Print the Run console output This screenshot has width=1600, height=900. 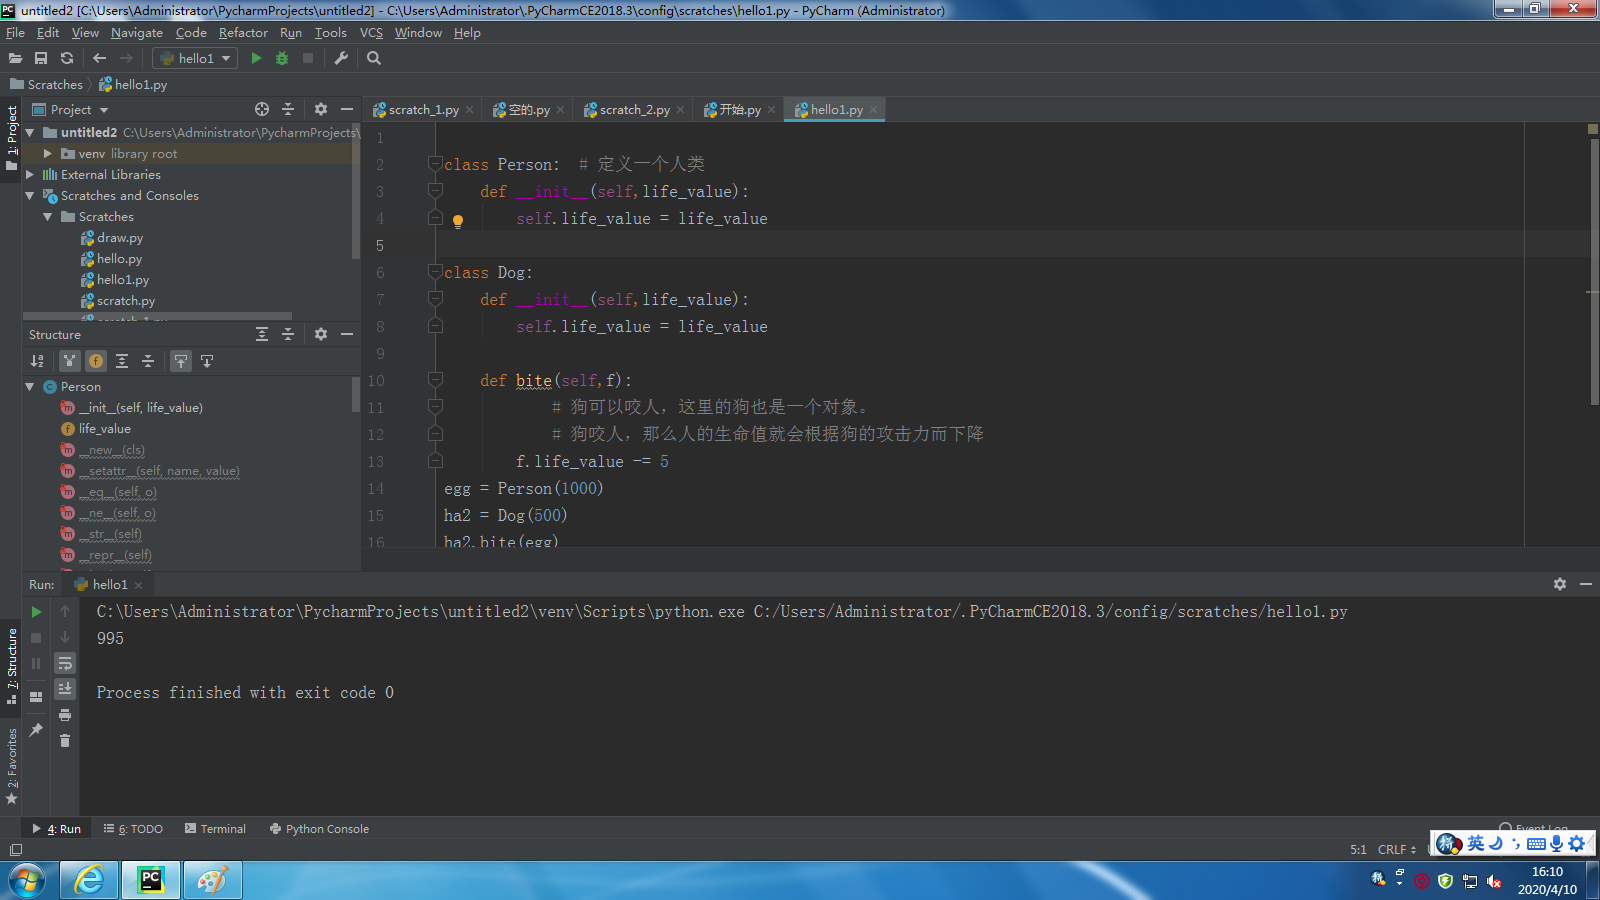click(65, 715)
